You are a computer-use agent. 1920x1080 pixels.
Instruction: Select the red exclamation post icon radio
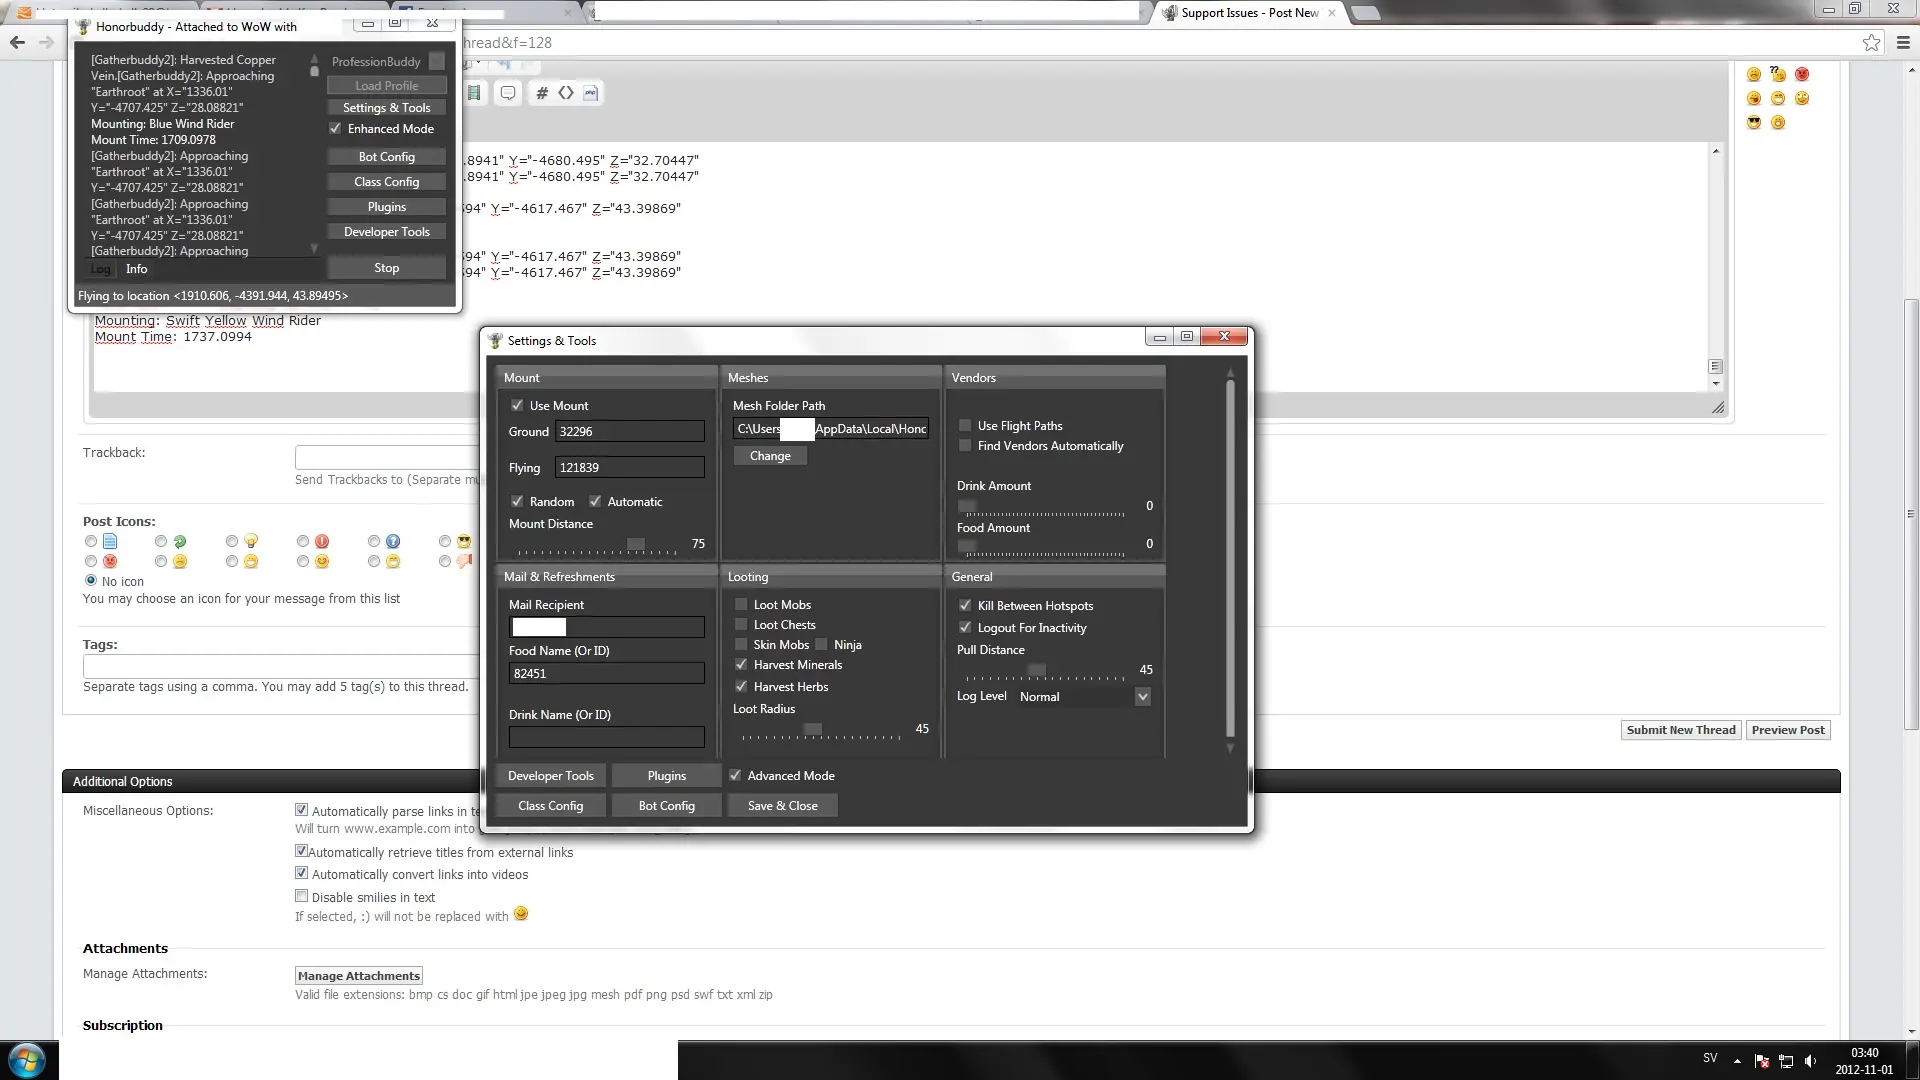point(303,541)
